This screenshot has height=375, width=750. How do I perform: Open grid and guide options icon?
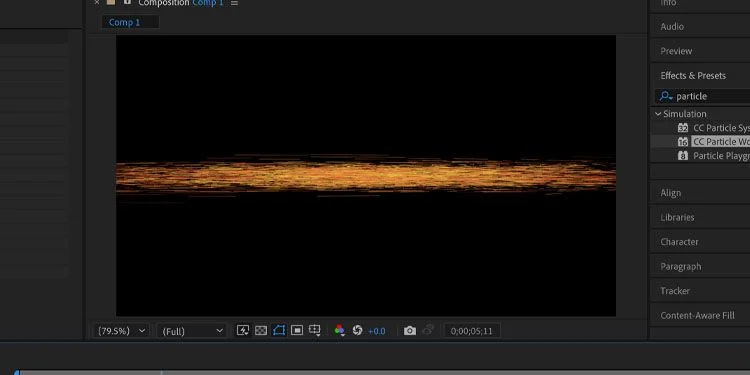click(315, 331)
